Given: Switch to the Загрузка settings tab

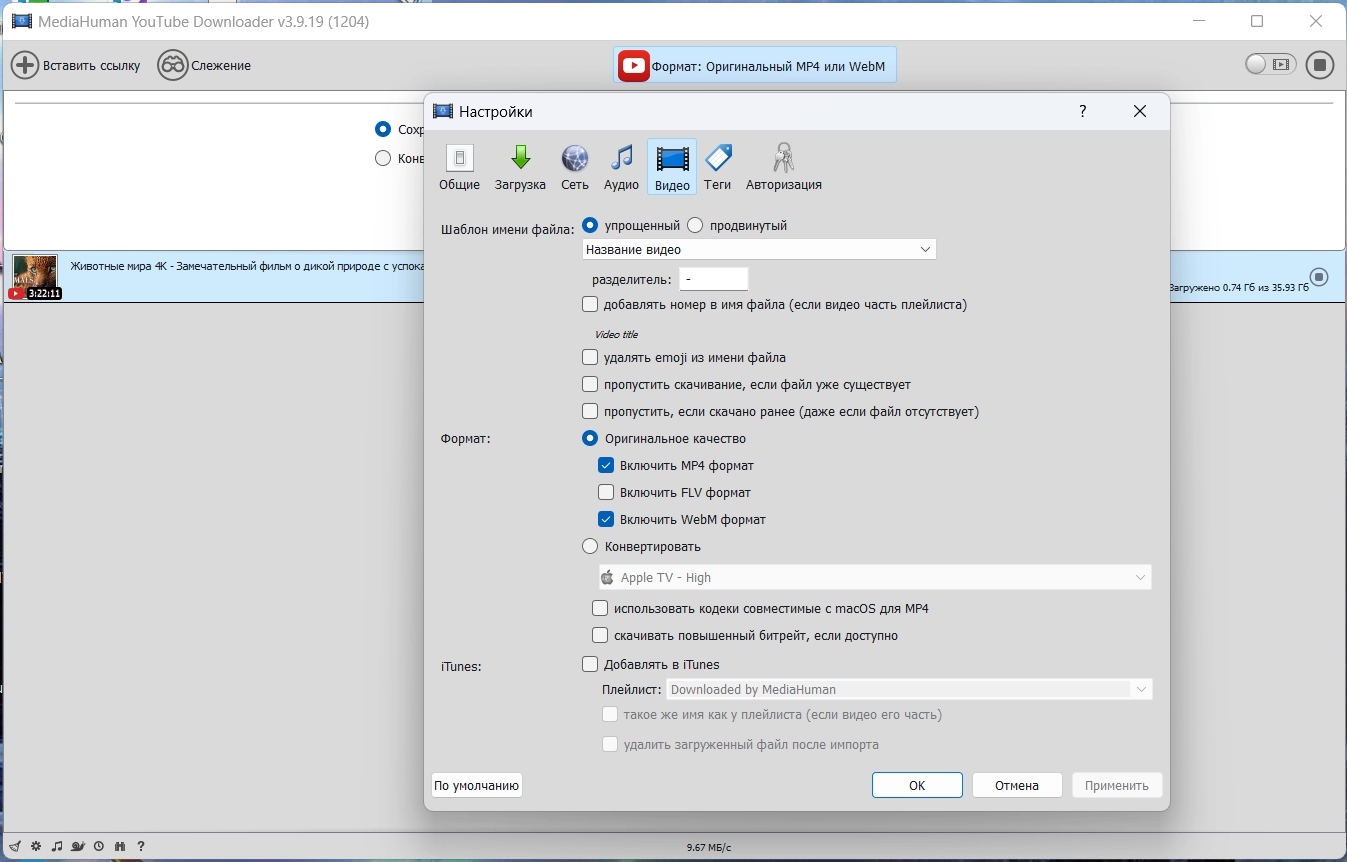Looking at the screenshot, I should coord(520,167).
